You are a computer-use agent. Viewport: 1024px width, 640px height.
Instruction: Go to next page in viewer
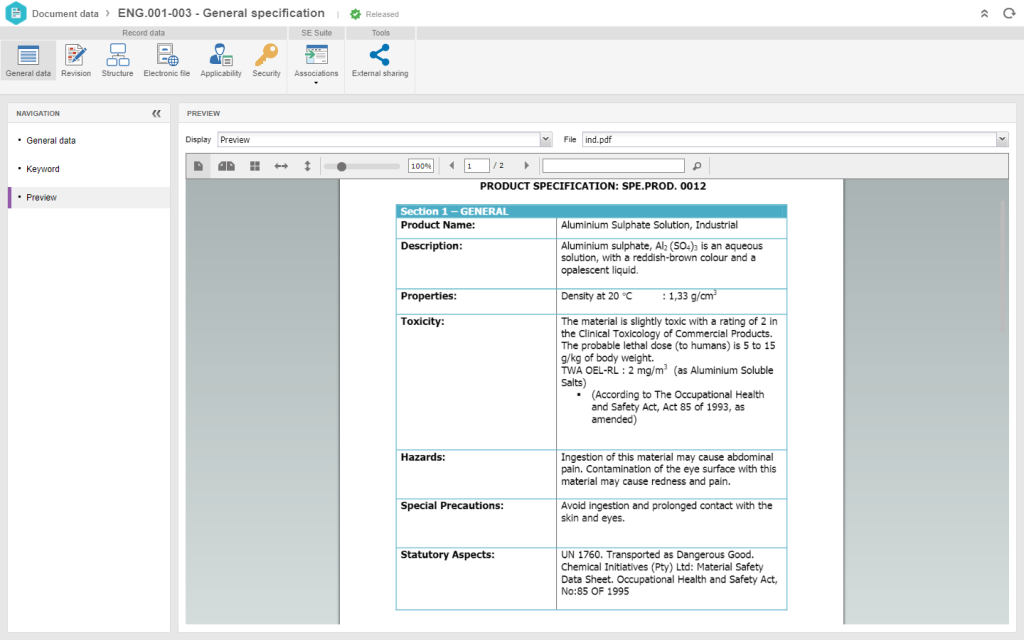[527, 166]
